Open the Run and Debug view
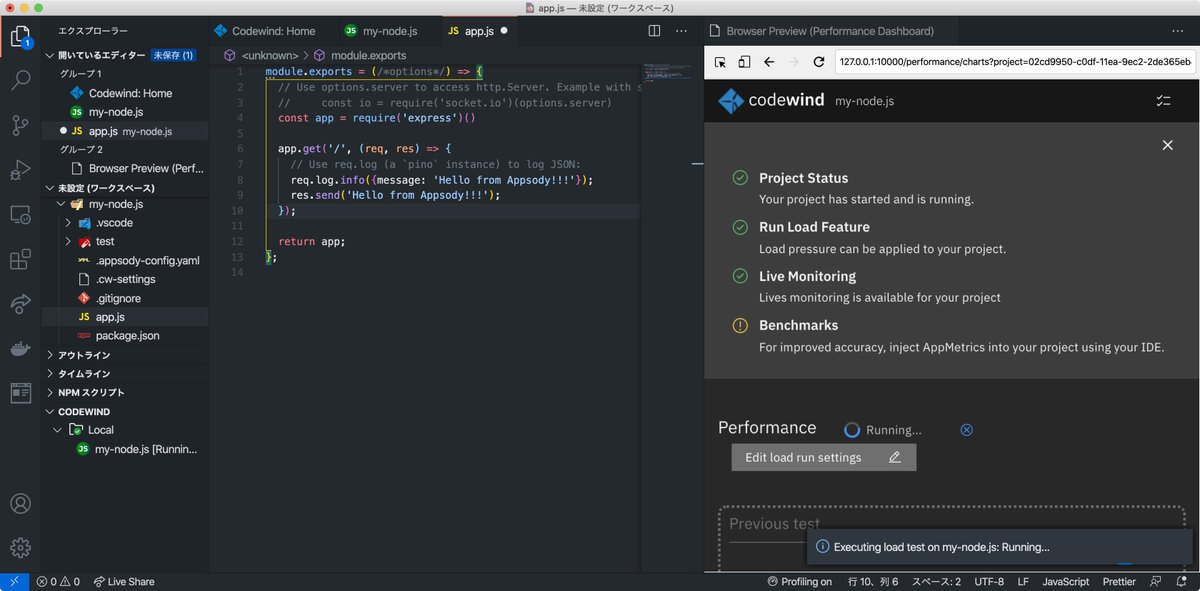 pos(20,170)
